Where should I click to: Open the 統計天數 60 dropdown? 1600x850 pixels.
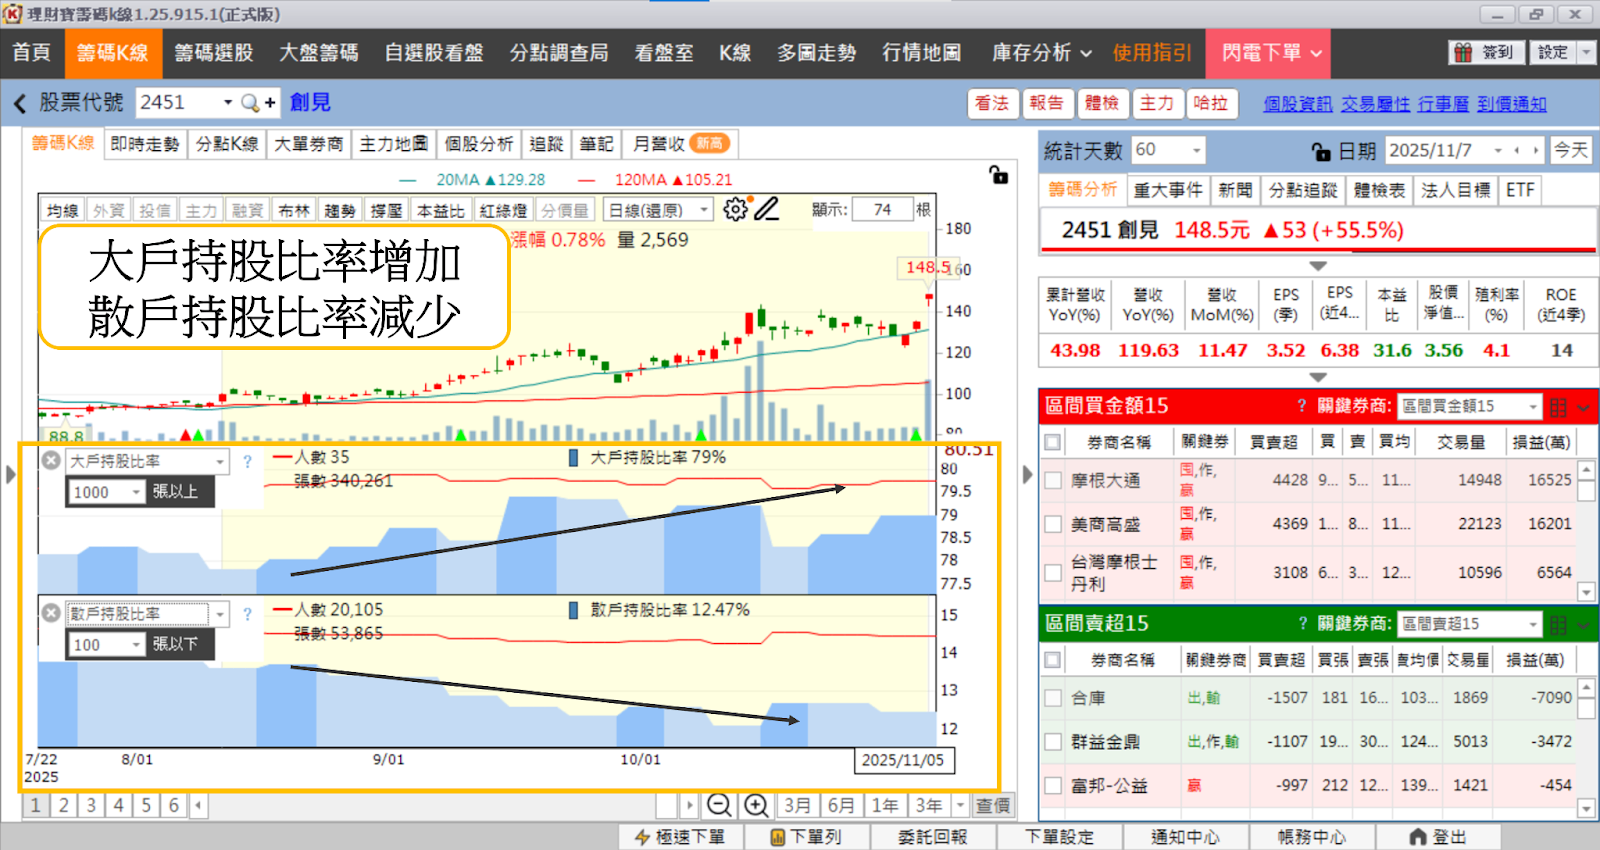1196,150
